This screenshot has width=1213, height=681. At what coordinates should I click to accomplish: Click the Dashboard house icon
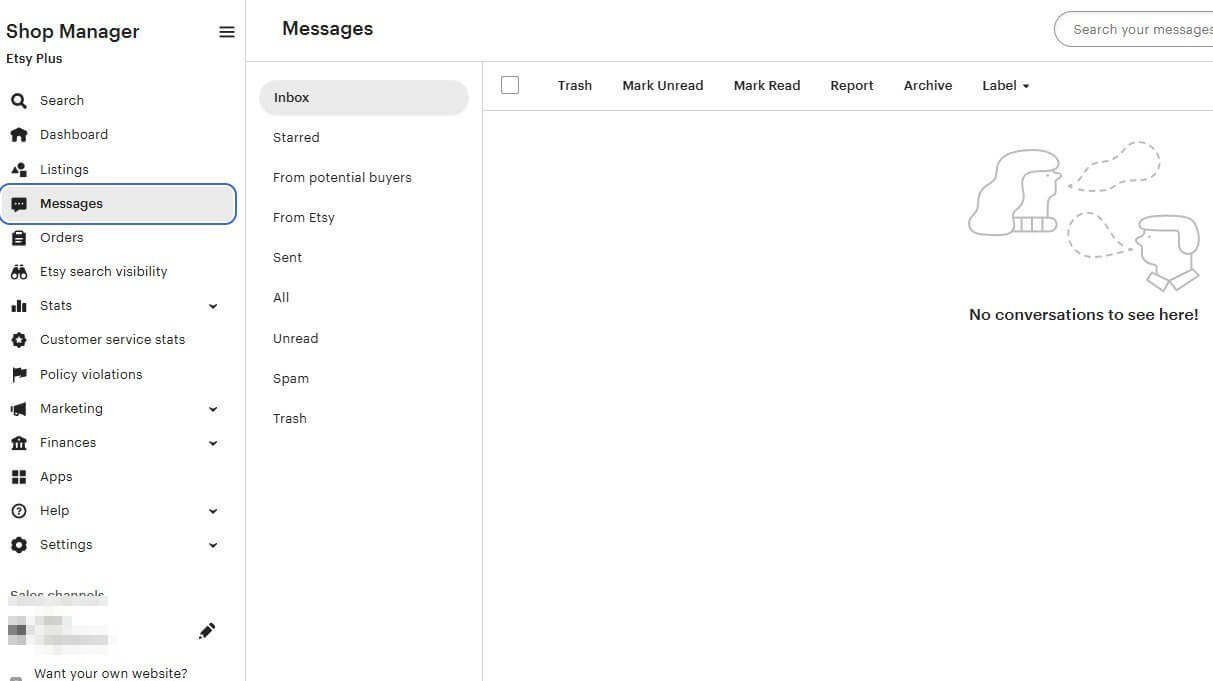[18, 135]
